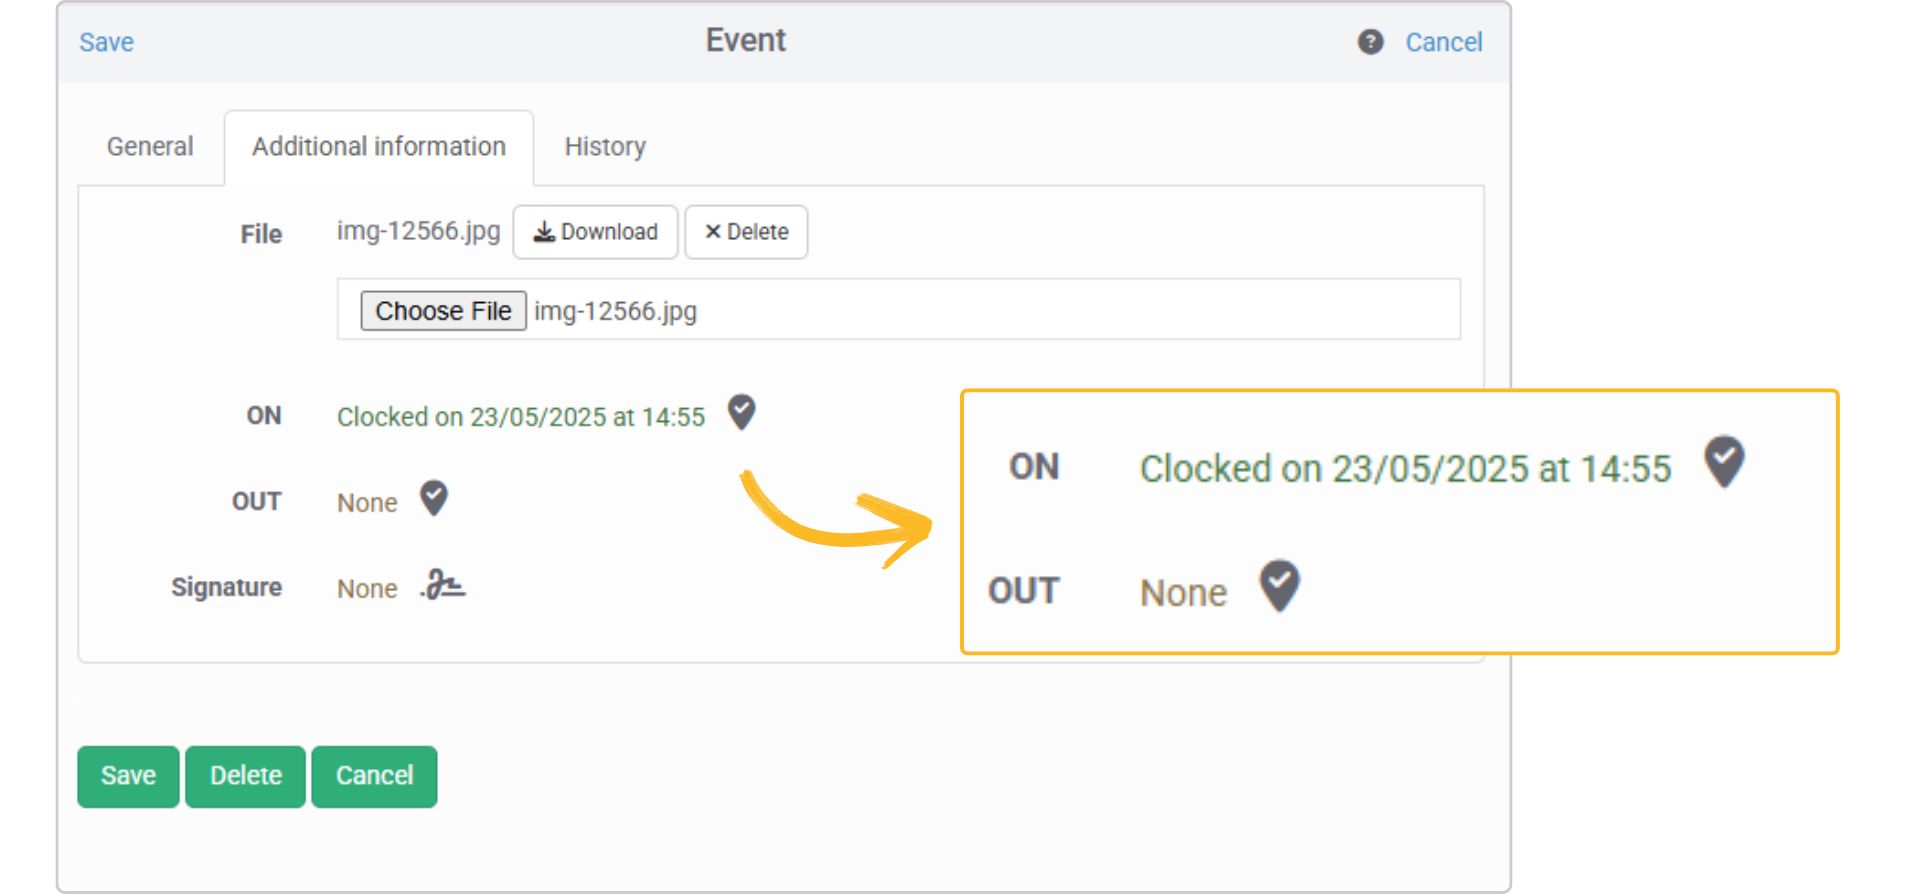Click the Save link at the top left

(x=106, y=42)
